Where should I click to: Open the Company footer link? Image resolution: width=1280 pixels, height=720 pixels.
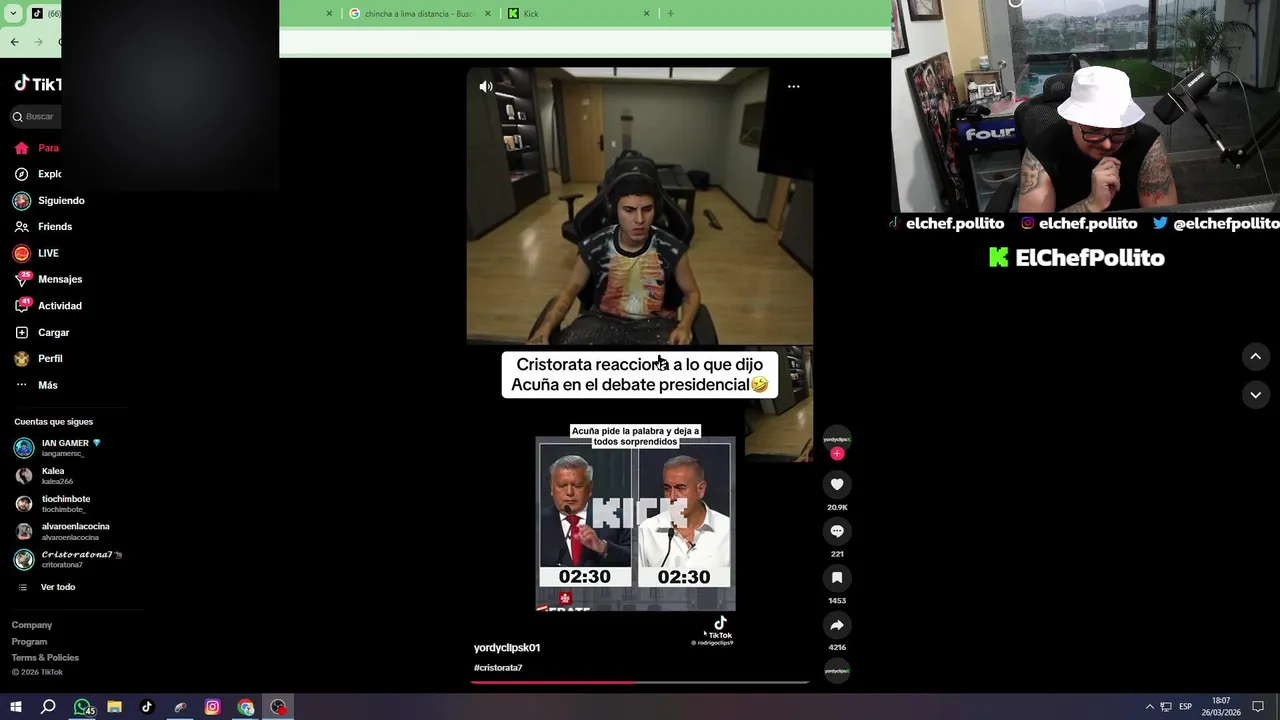[x=32, y=625]
